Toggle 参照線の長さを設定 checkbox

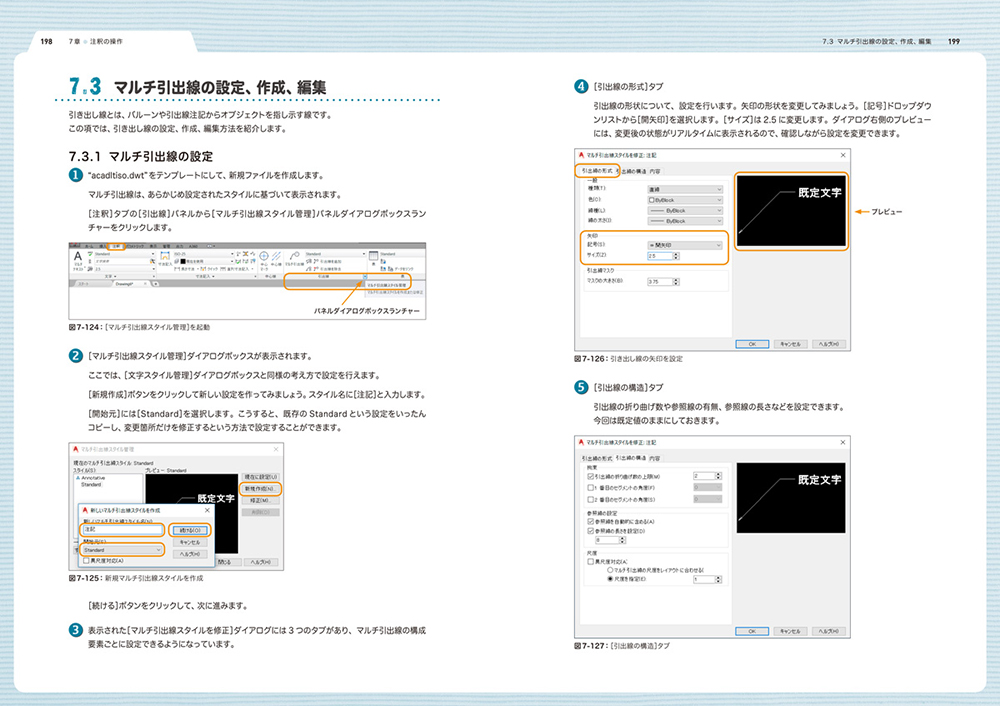[x=591, y=531]
